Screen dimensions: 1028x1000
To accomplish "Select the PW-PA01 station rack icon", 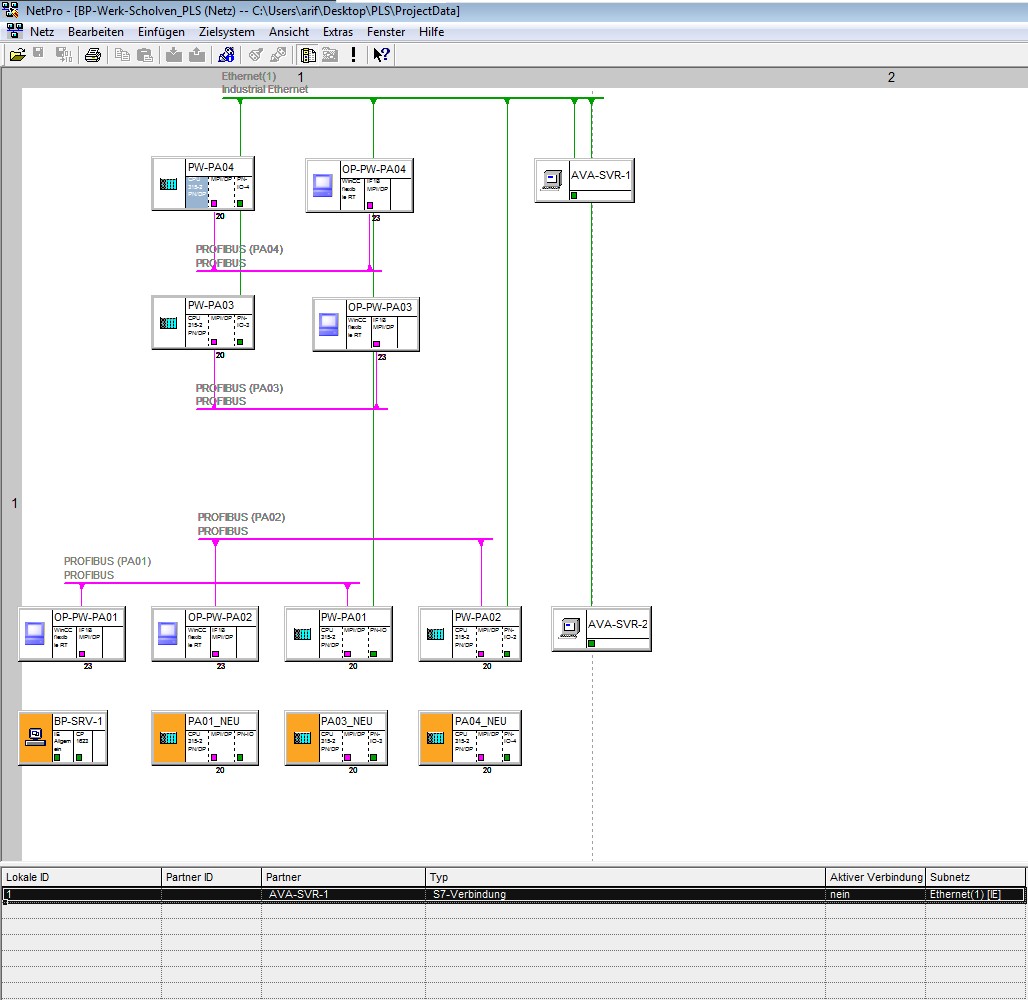I will coord(302,634).
